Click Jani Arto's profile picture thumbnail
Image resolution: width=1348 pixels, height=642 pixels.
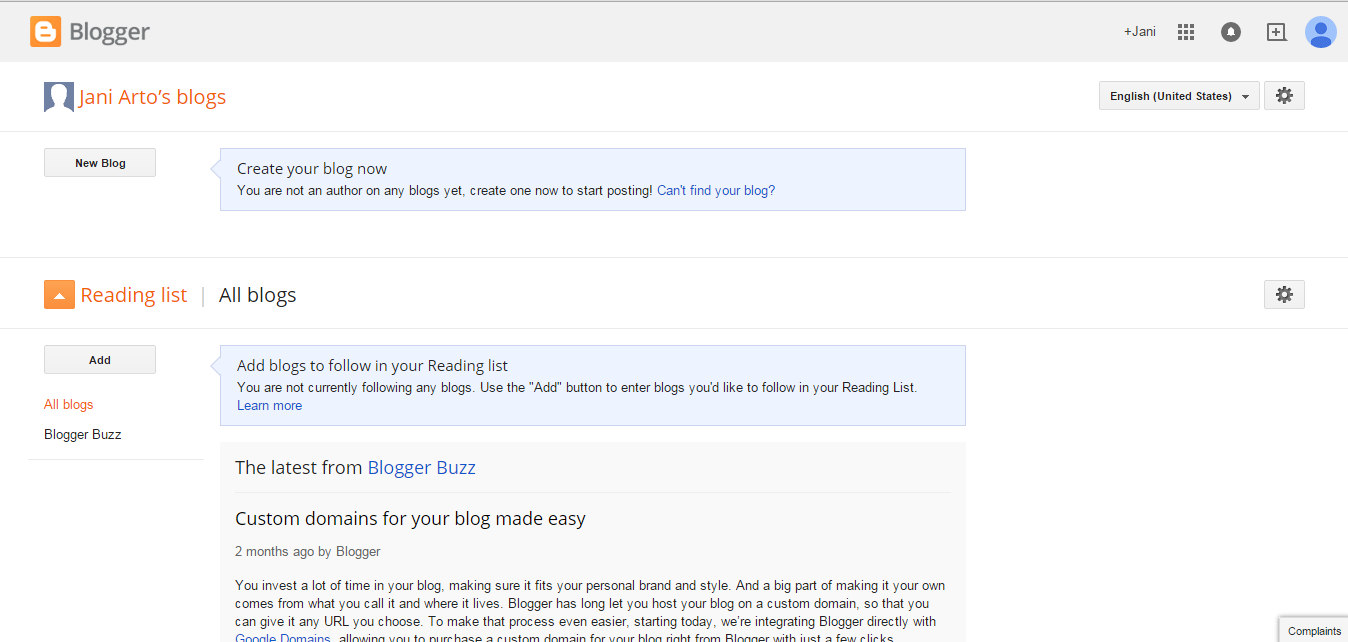click(x=59, y=97)
